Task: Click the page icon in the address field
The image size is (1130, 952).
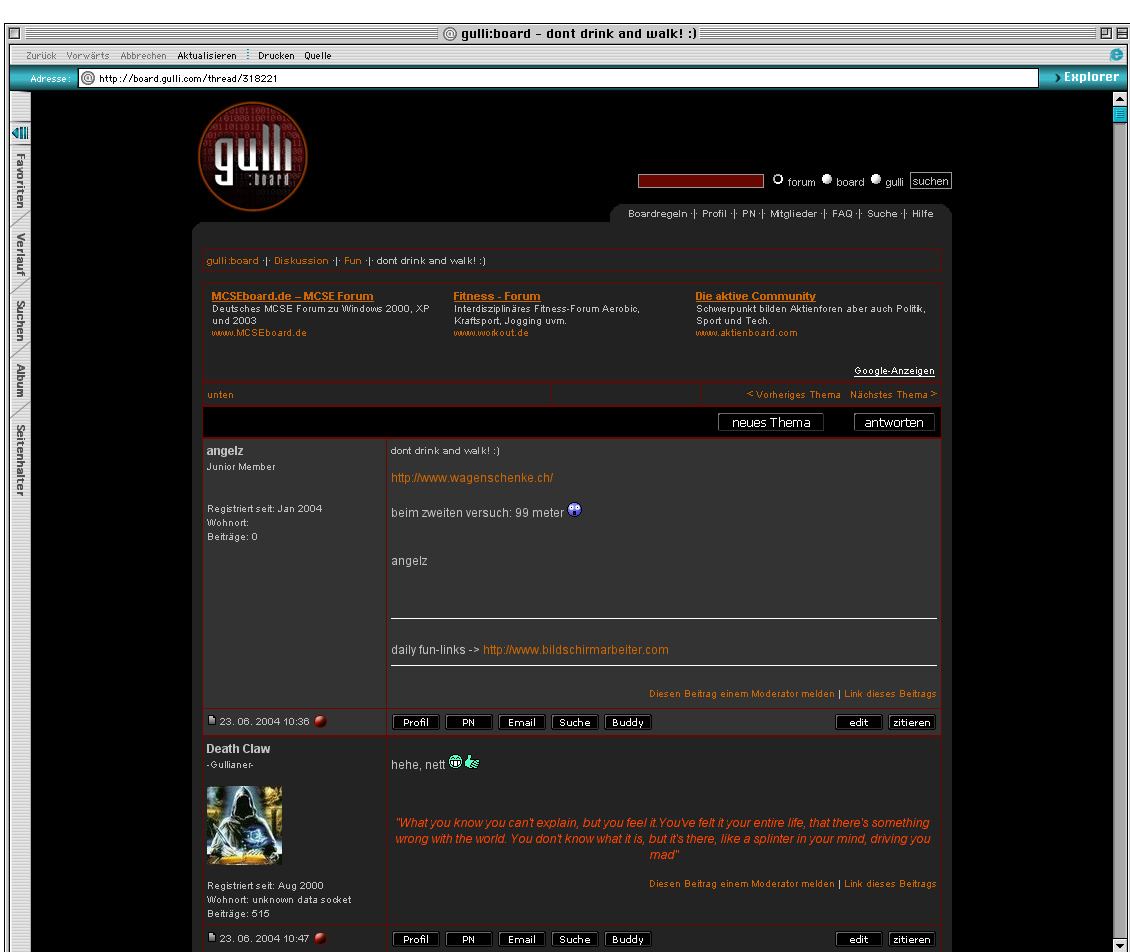Action: (x=88, y=78)
